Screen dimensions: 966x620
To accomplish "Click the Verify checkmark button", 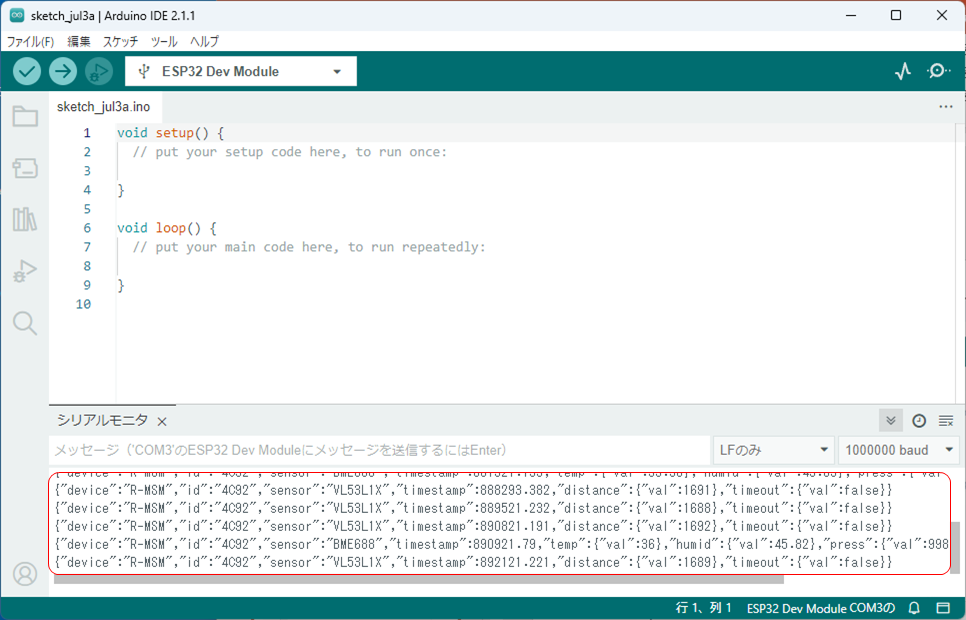I will [x=27, y=71].
